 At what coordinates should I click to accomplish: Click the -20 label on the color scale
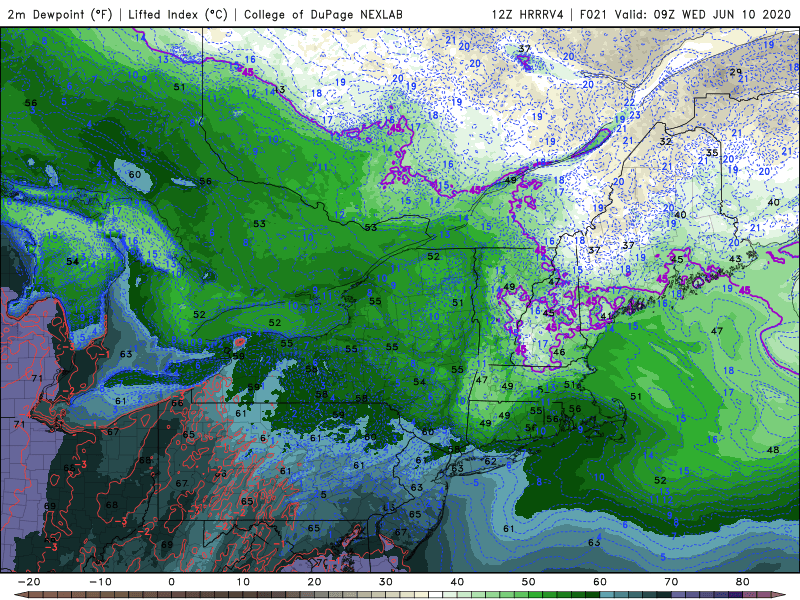click(29, 582)
